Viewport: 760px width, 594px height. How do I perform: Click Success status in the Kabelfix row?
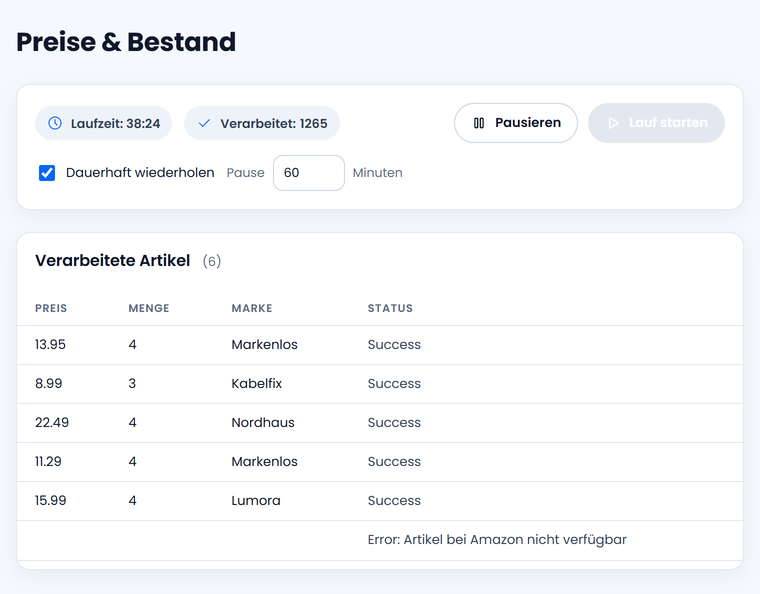pyautogui.click(x=394, y=384)
